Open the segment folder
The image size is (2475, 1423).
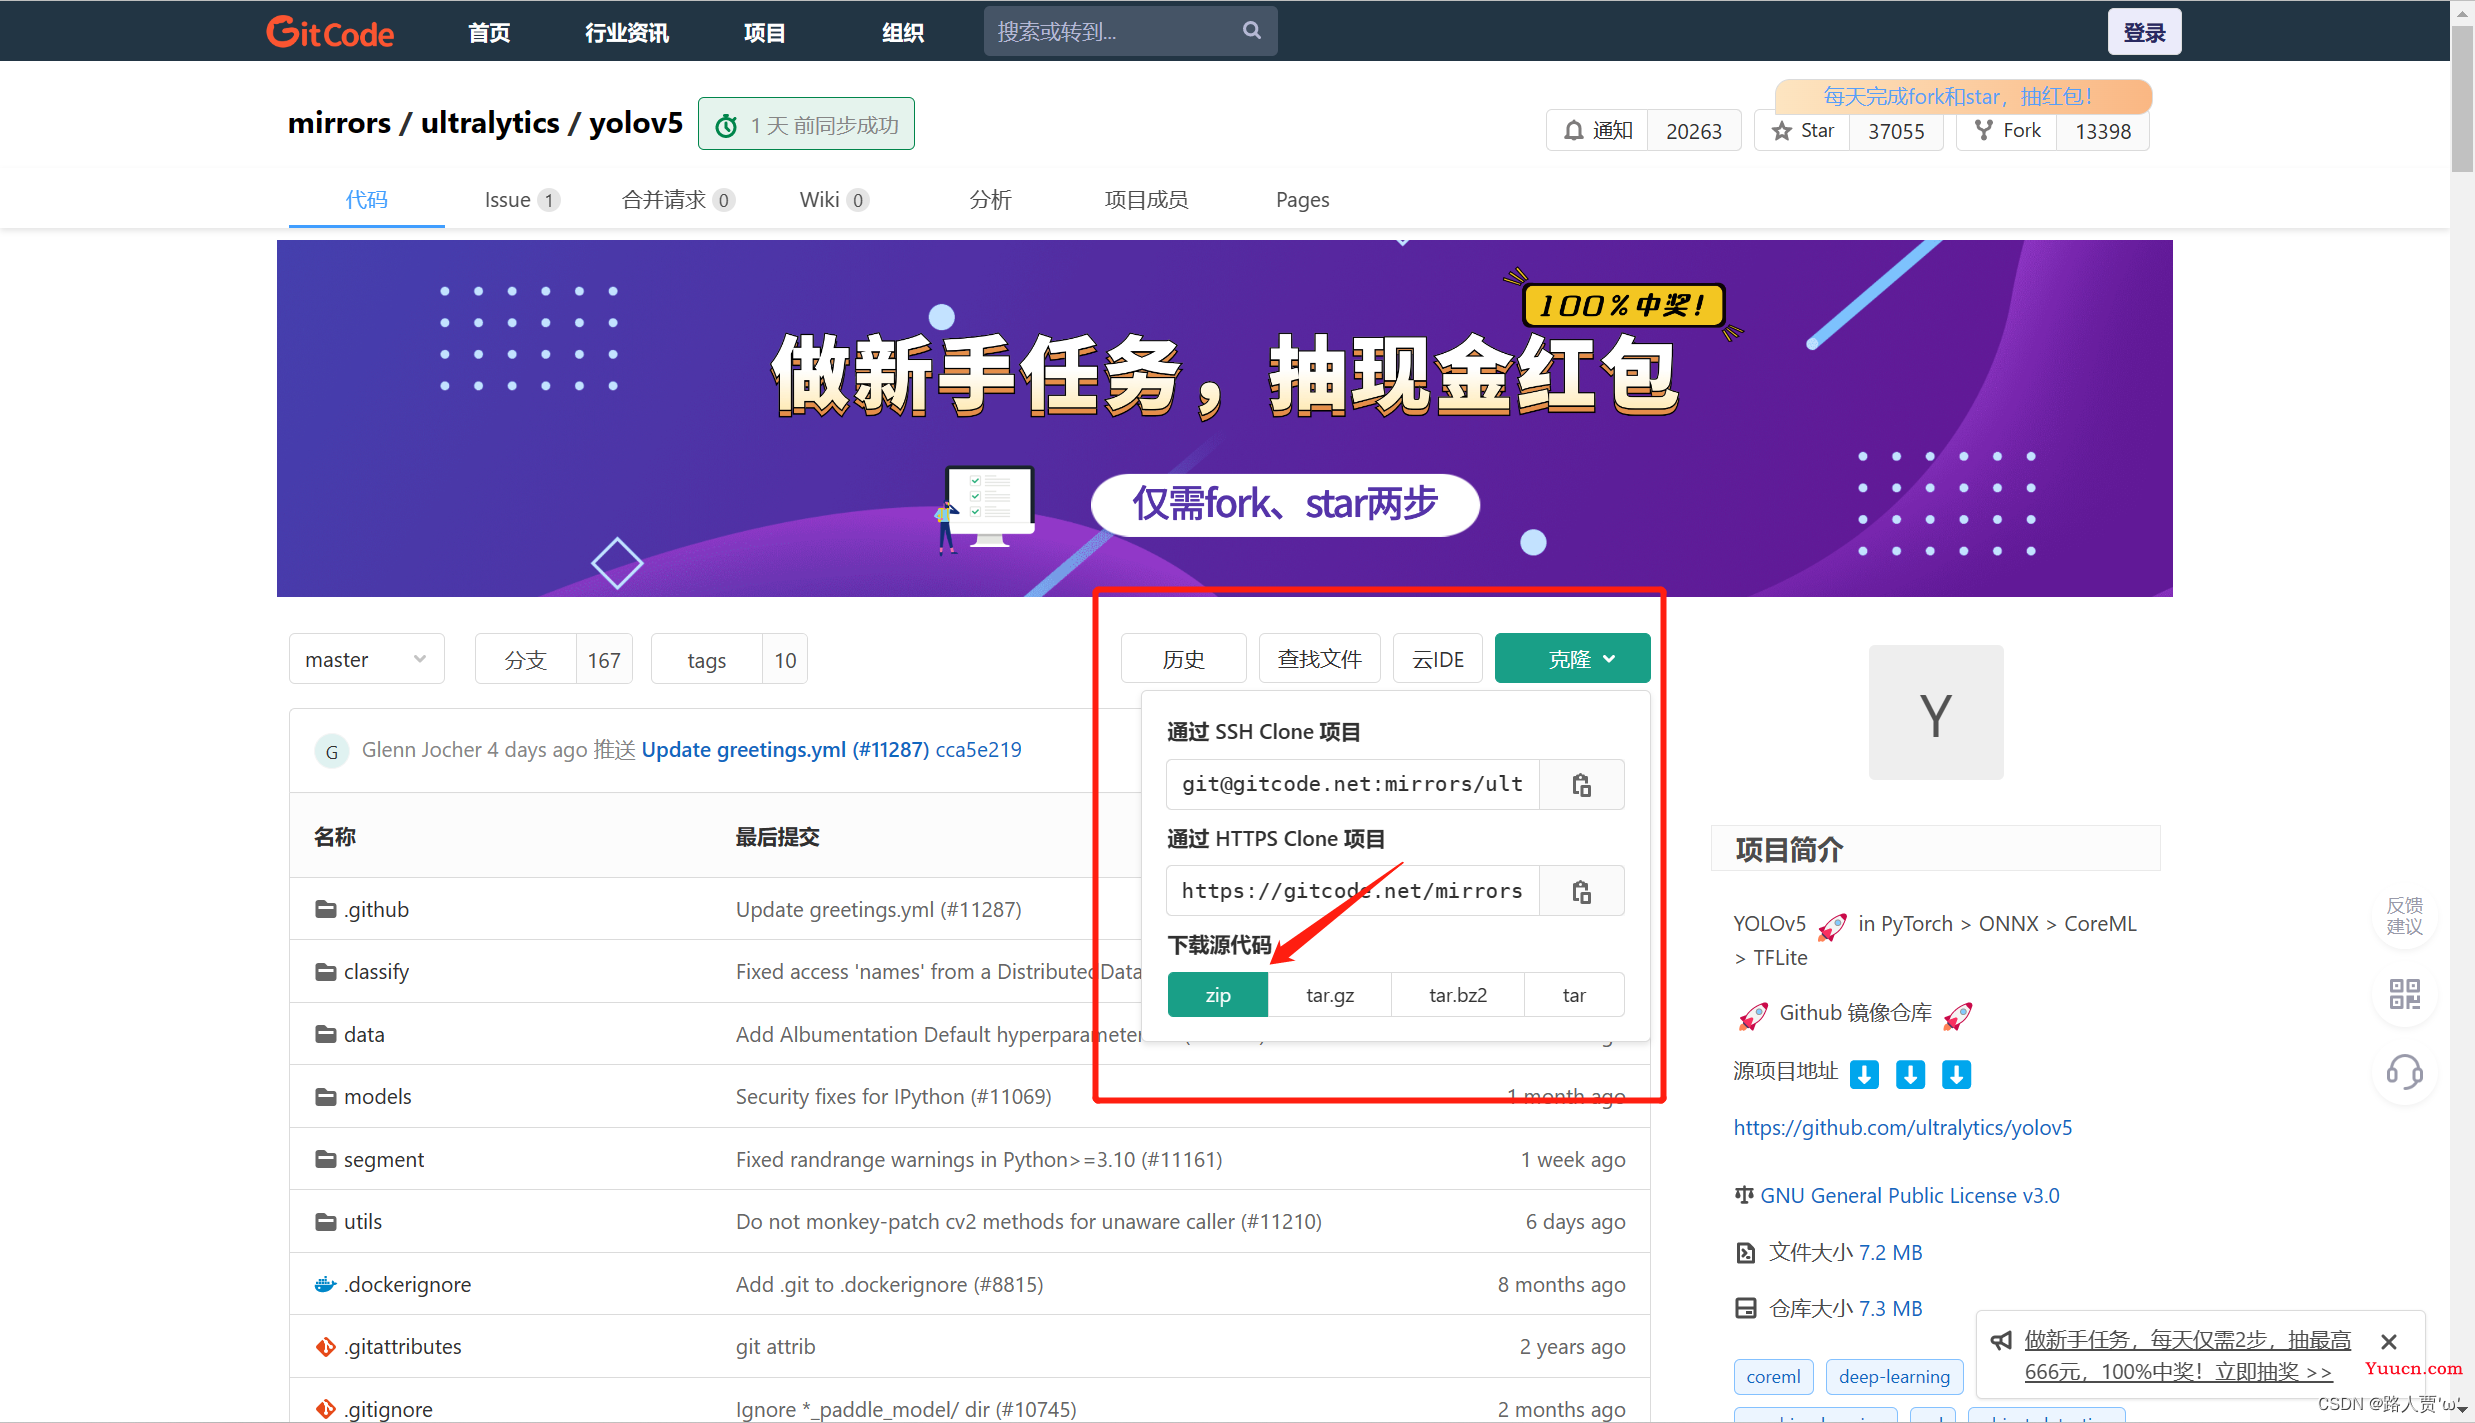pos(383,1160)
